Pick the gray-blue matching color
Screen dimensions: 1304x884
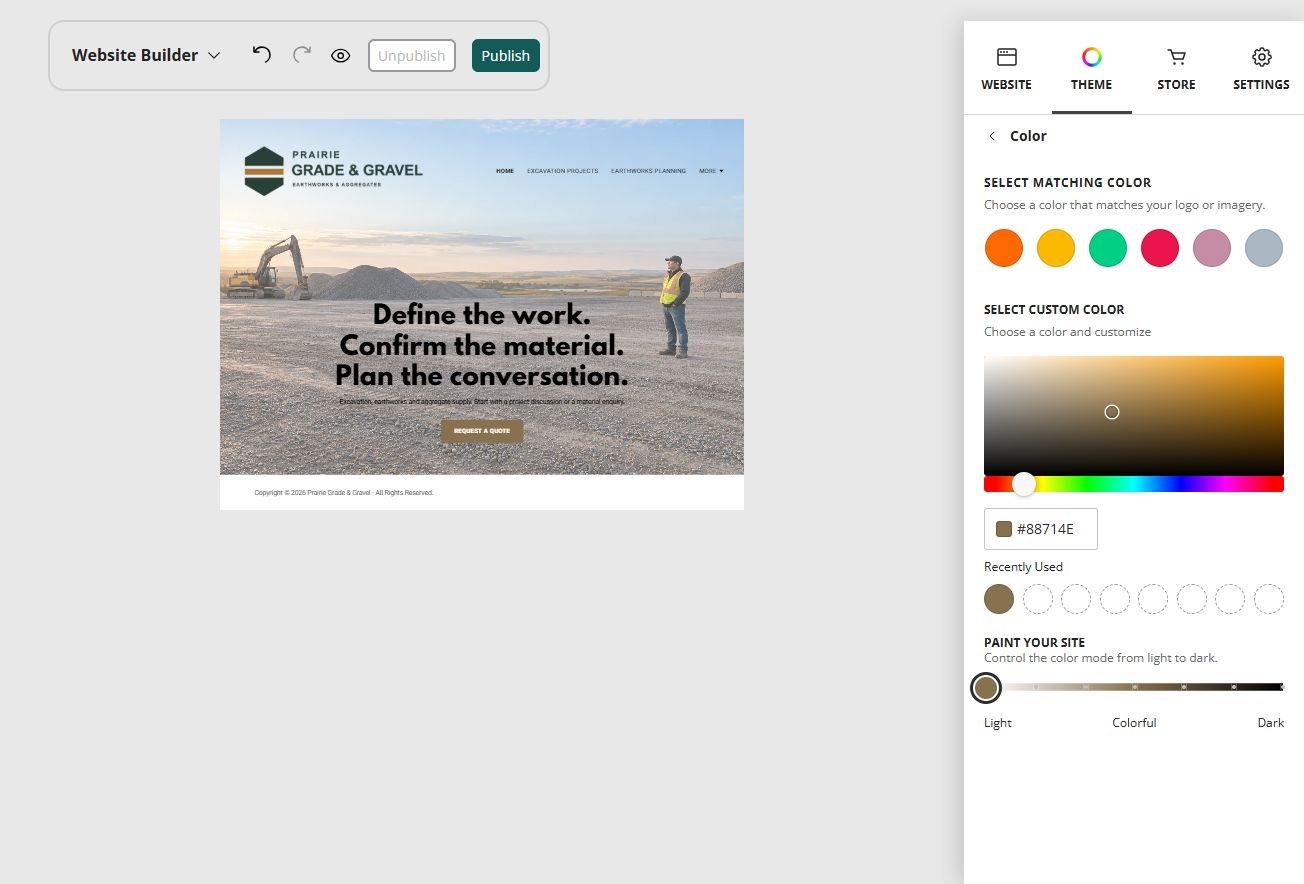(1264, 248)
